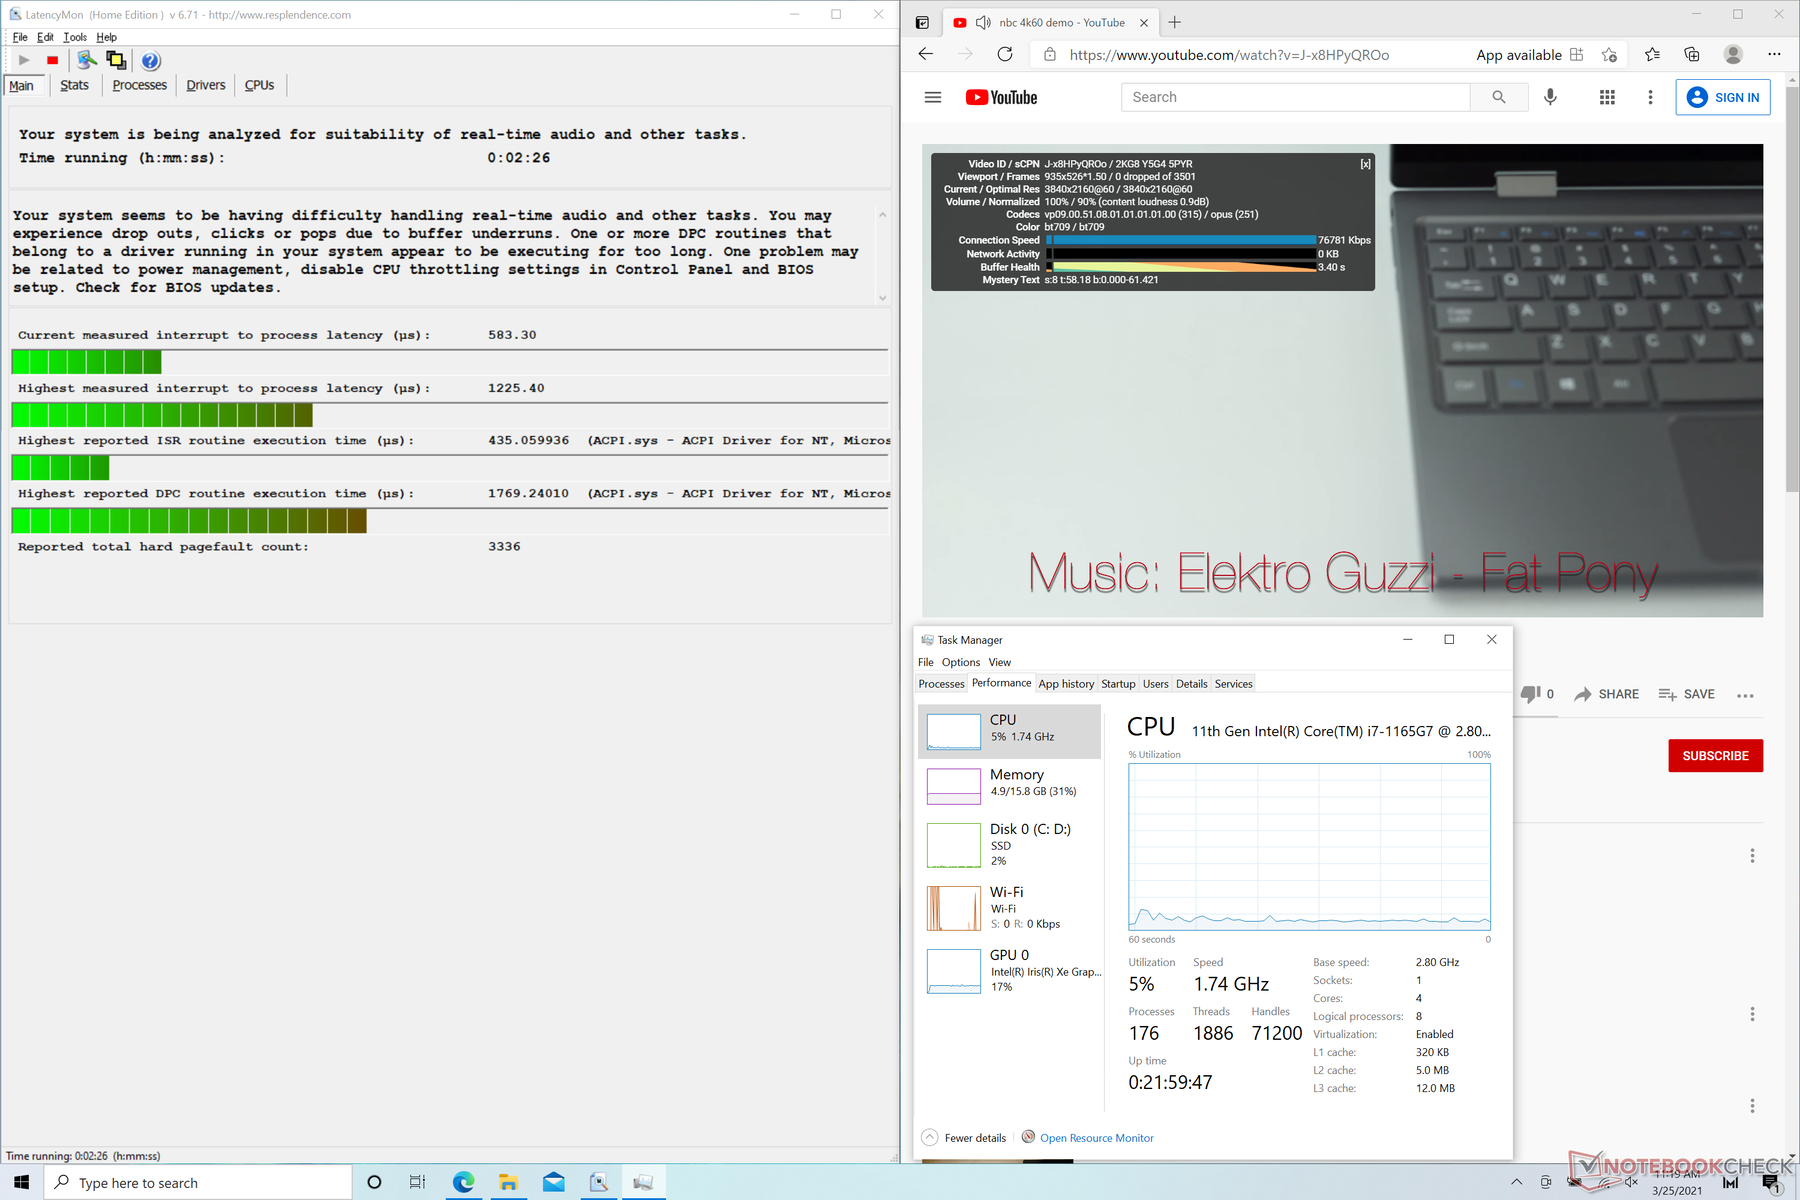
Task: Open File Explorer from the taskbar
Action: click(x=508, y=1182)
